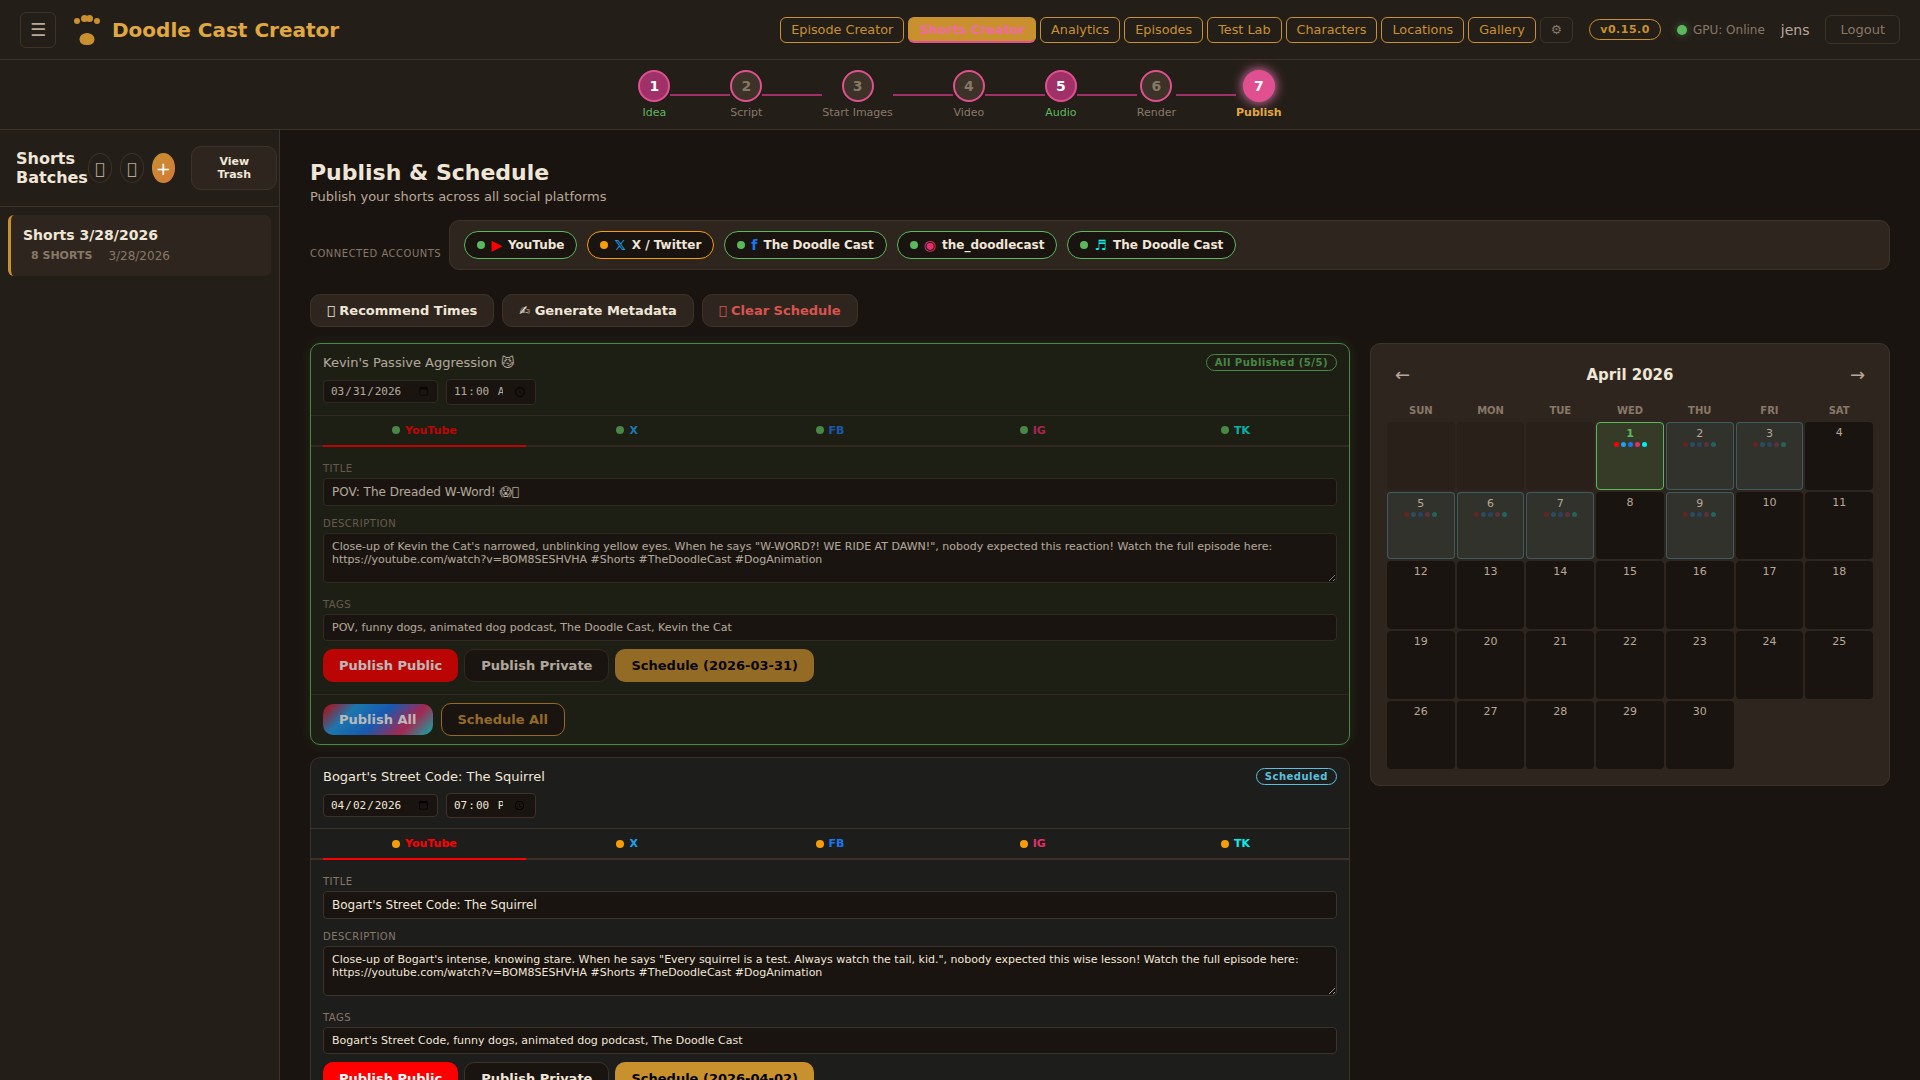This screenshot has width=1920, height=1080.
Task: Create a new batch with the orange plus icon
Action: click(163, 168)
